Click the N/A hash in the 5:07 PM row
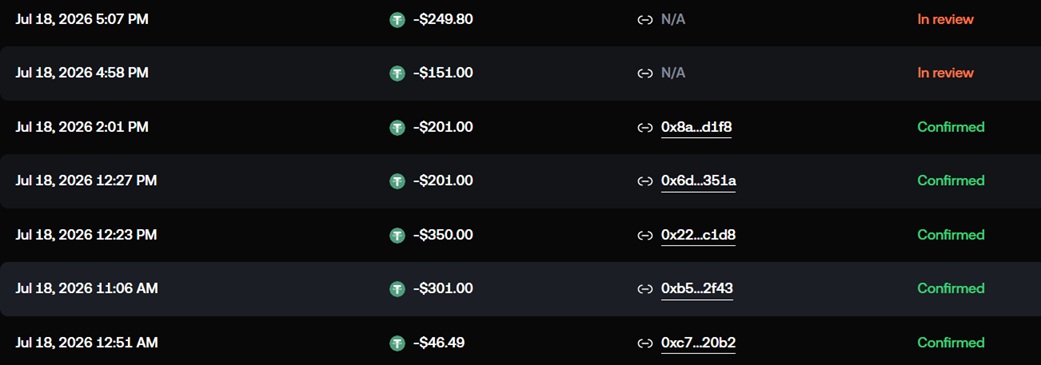 (x=673, y=20)
